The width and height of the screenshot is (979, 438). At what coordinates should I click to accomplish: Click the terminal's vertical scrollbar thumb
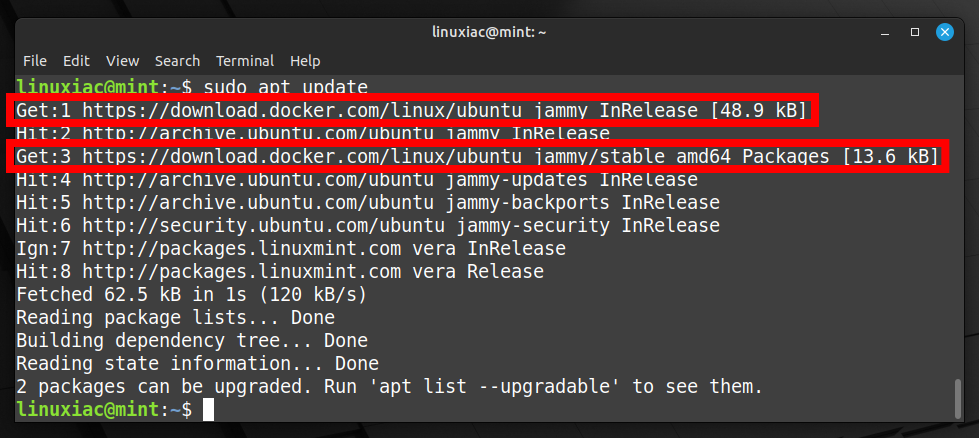tap(959, 398)
